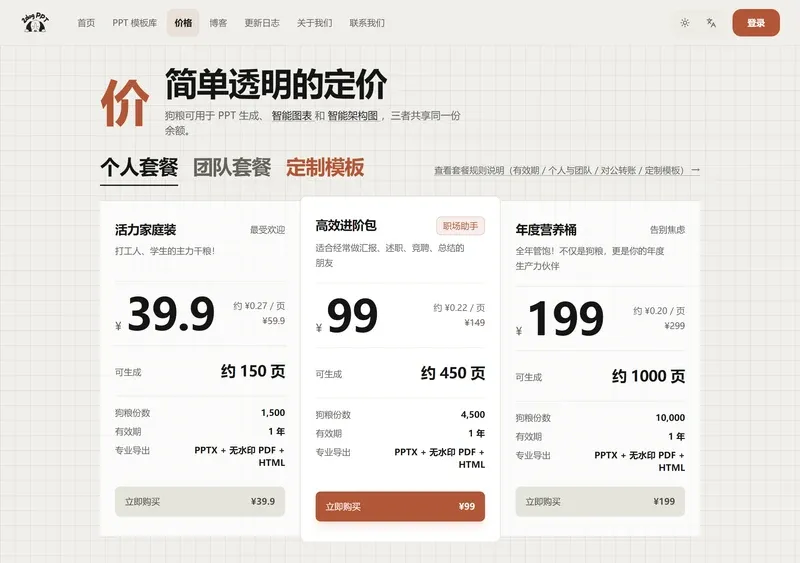Screen dimensions: 800x563
Task: Buy 年度营养桶 for ¥199
Action: [x=600, y=502]
